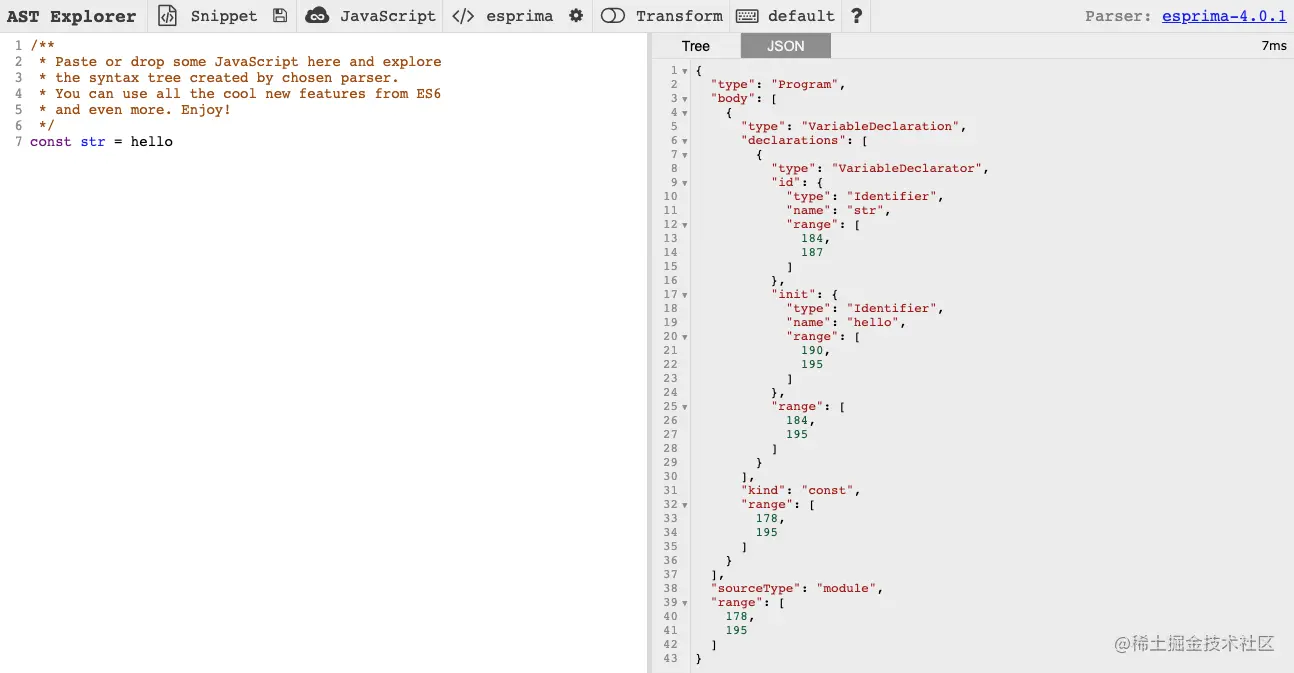This screenshot has height=673, width=1294.
Task: Click the "const" kind value
Action: (x=828, y=490)
